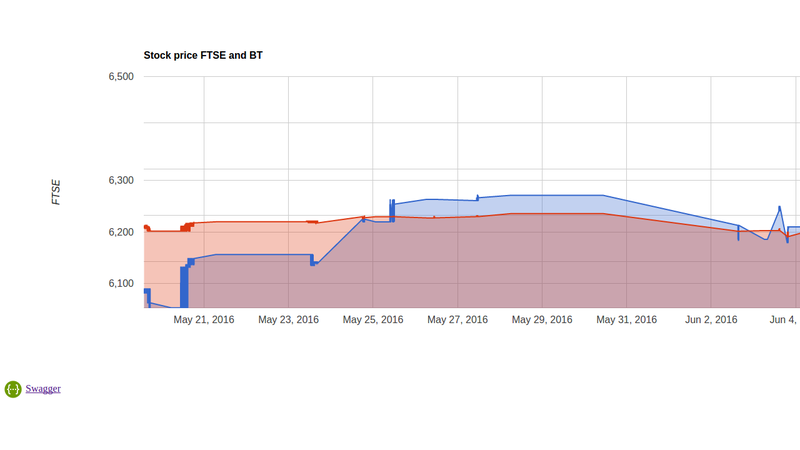Viewport: 800px width, 450px height.
Task: Select the partially visible Jun 4 date label
Action: coord(783,320)
